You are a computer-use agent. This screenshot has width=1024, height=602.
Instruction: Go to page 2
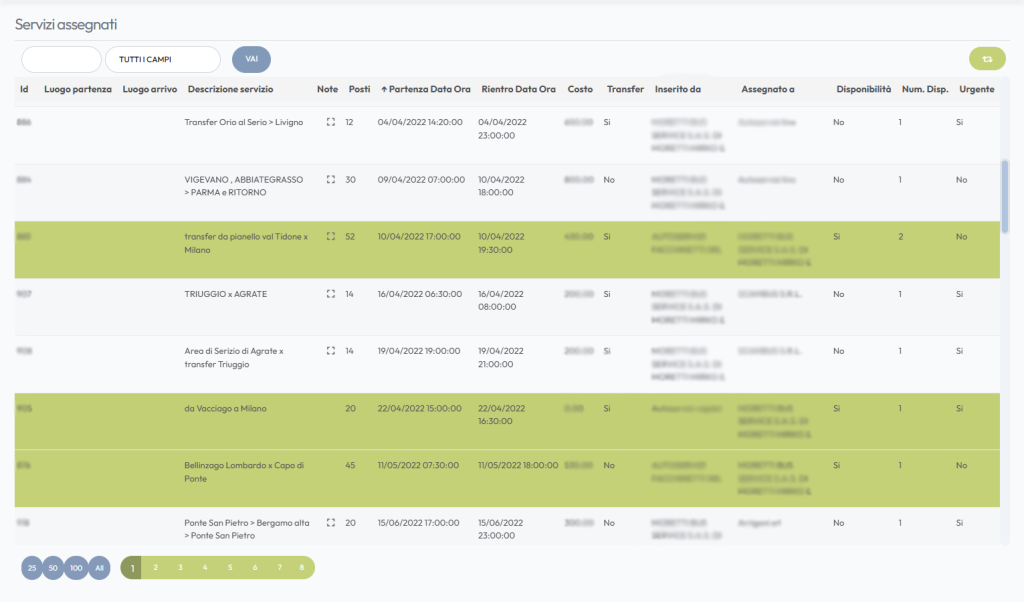click(156, 568)
